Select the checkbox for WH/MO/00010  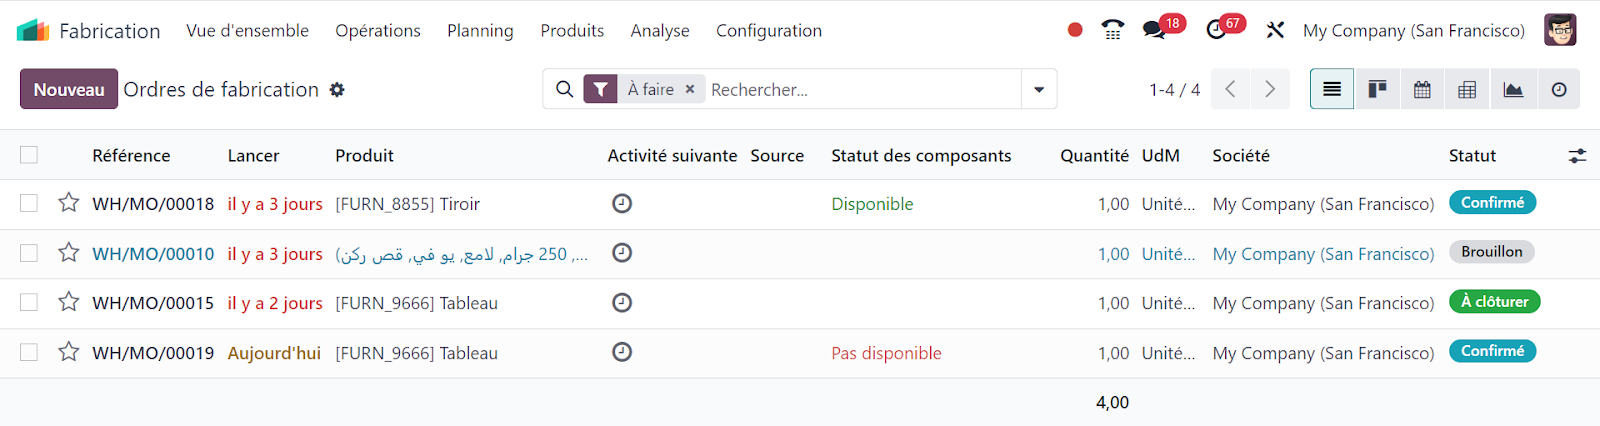[29, 253]
